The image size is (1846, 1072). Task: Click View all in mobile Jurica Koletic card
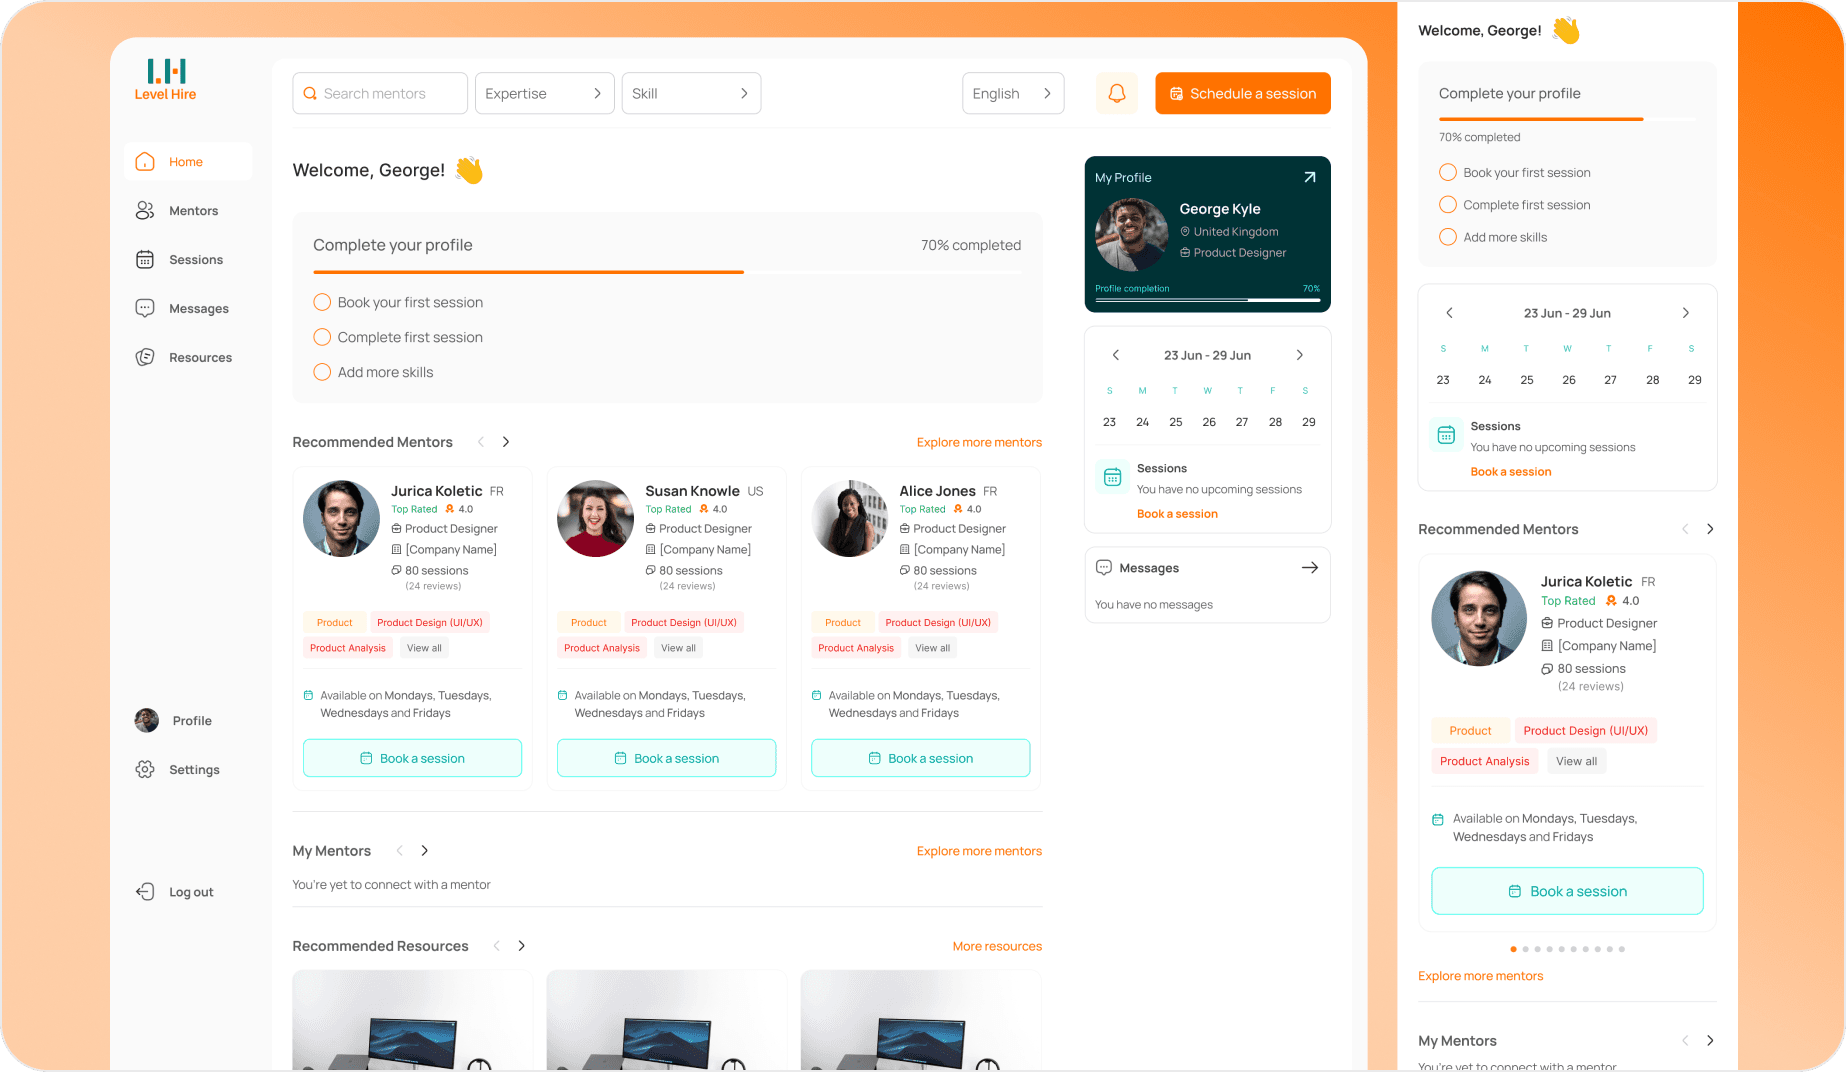1576,761
